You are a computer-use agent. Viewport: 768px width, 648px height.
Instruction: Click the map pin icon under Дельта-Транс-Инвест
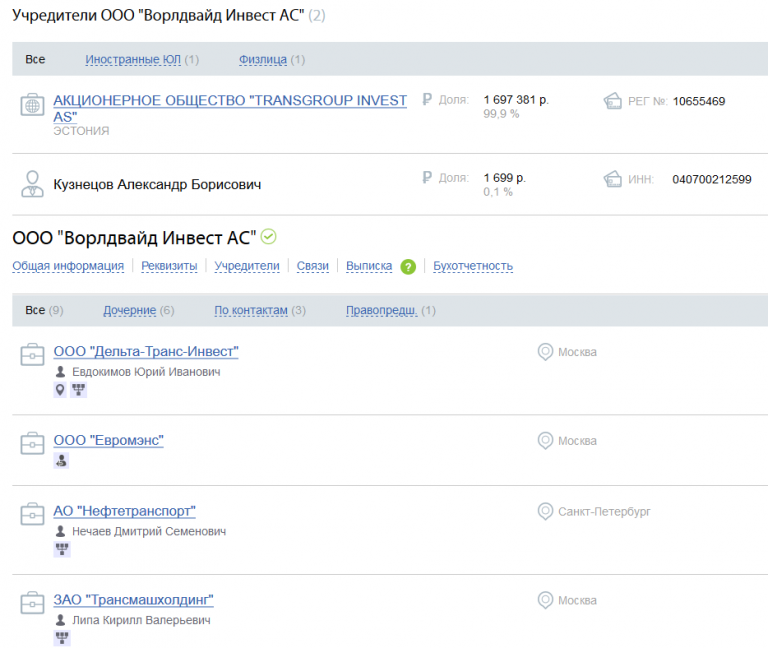(60, 390)
